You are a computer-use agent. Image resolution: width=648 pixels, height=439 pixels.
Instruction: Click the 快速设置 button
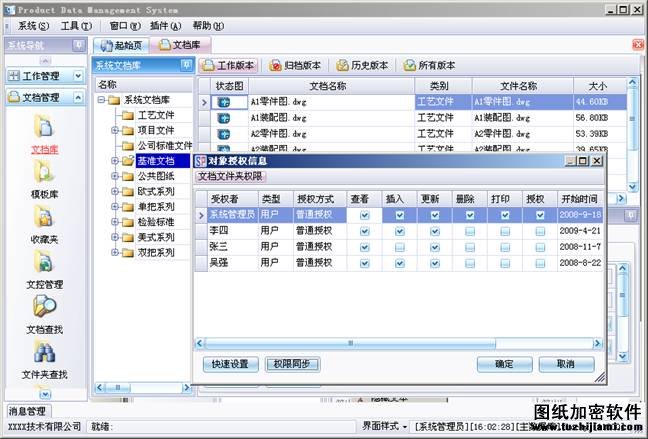(x=230, y=364)
